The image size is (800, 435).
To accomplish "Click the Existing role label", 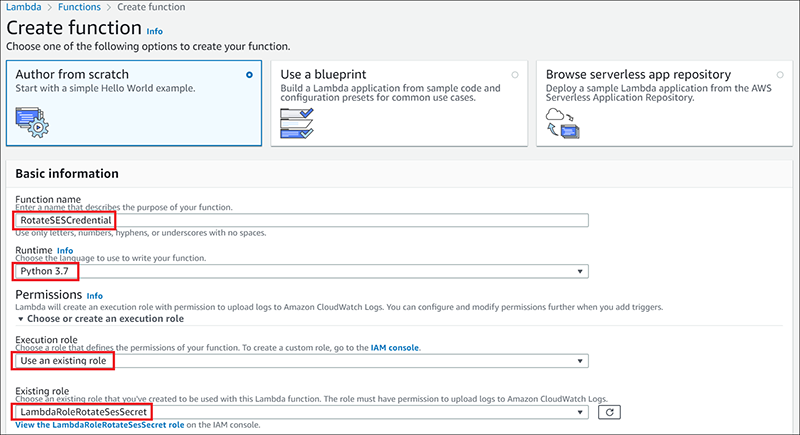I will click(x=42, y=391).
